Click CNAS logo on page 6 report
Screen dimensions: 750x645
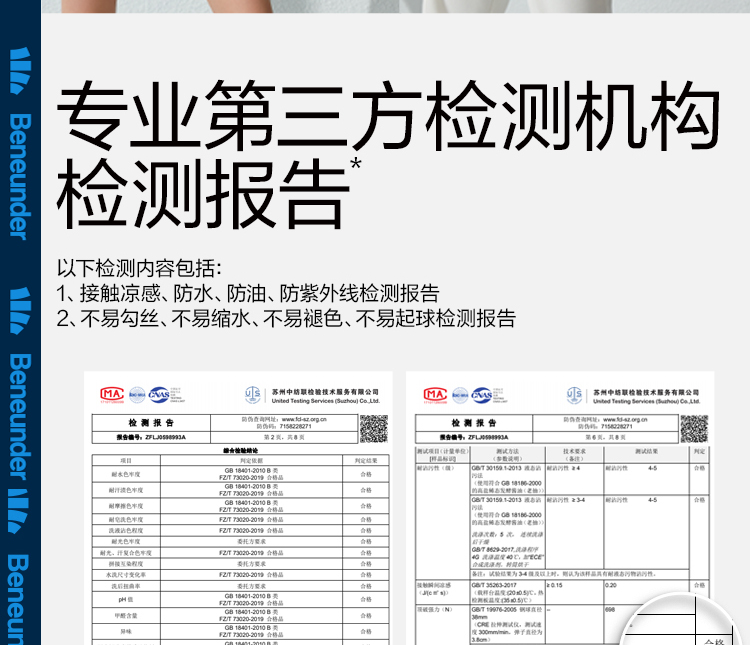(482, 395)
